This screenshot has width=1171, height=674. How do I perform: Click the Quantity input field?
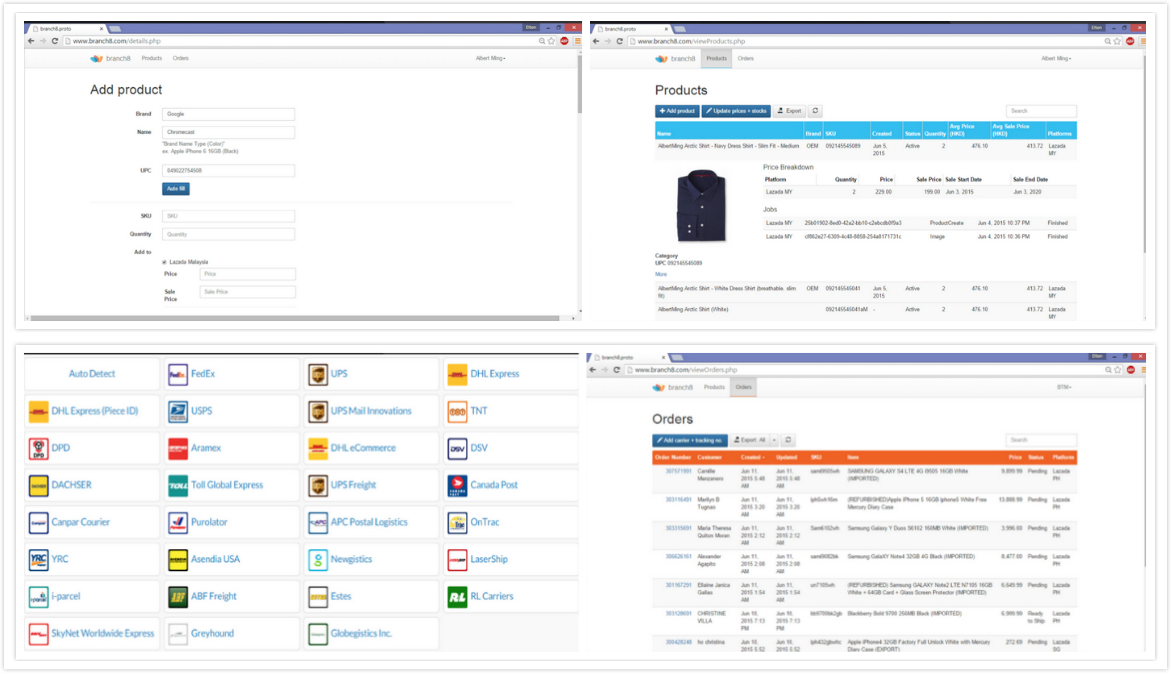[229, 234]
